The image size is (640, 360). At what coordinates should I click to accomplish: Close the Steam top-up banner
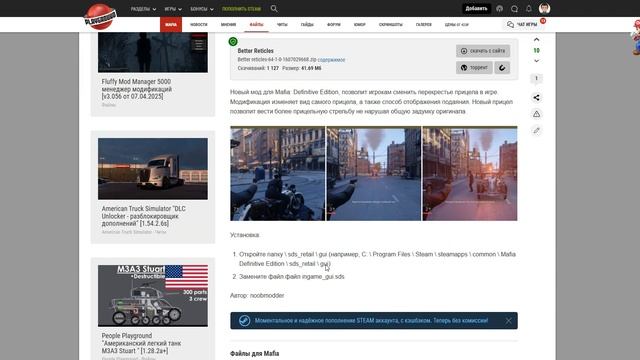(509, 321)
